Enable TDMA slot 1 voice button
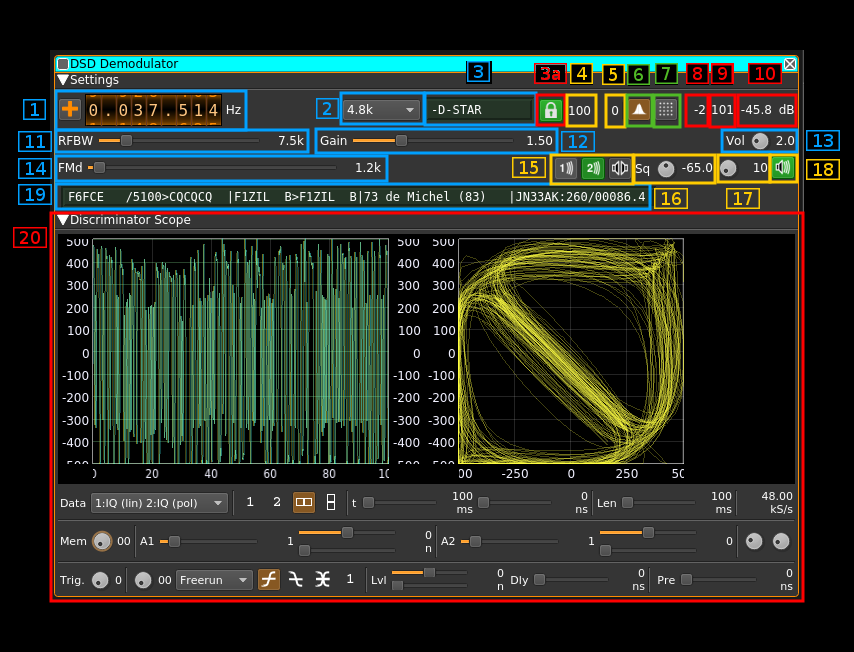The width and height of the screenshot is (854, 652). tap(566, 168)
